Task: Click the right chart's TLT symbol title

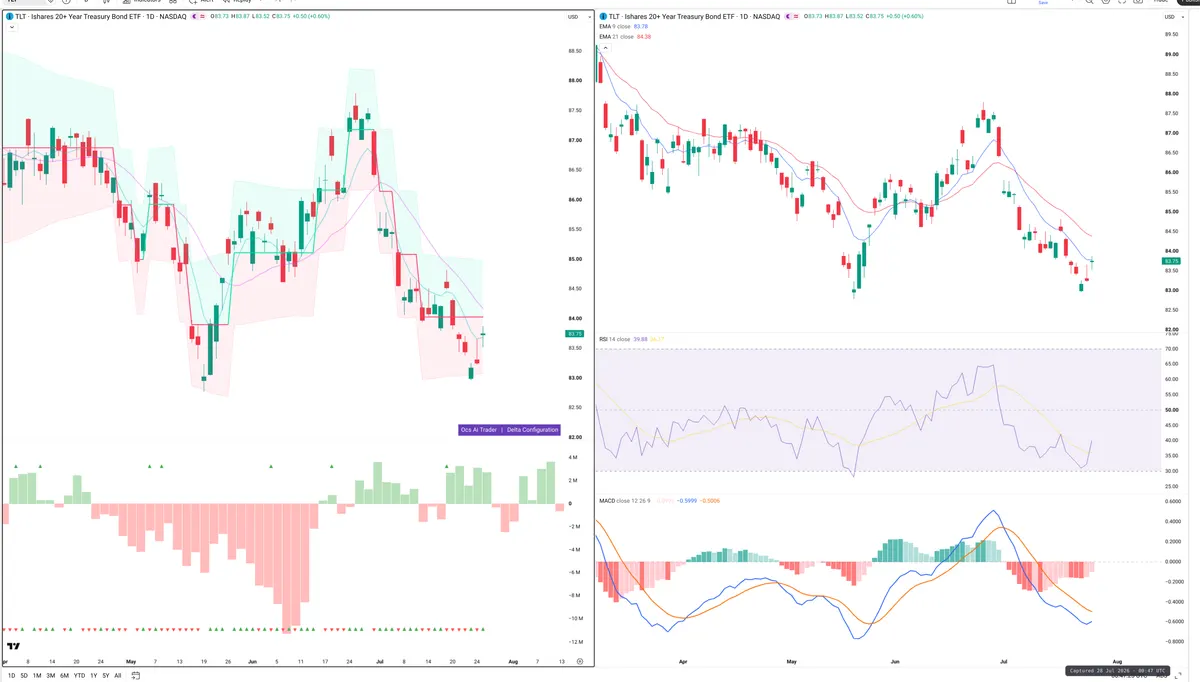Action: click(x=694, y=17)
